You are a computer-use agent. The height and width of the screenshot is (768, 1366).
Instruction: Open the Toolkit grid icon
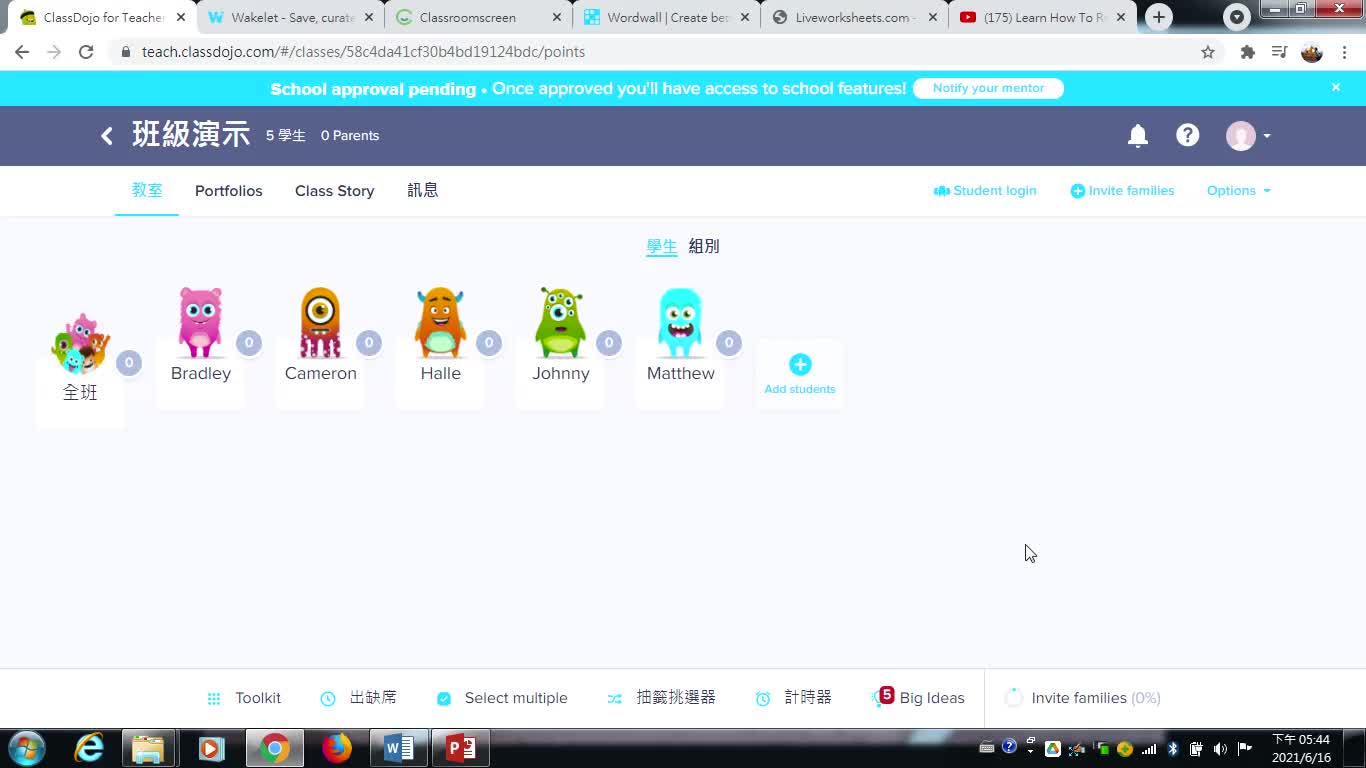point(214,699)
